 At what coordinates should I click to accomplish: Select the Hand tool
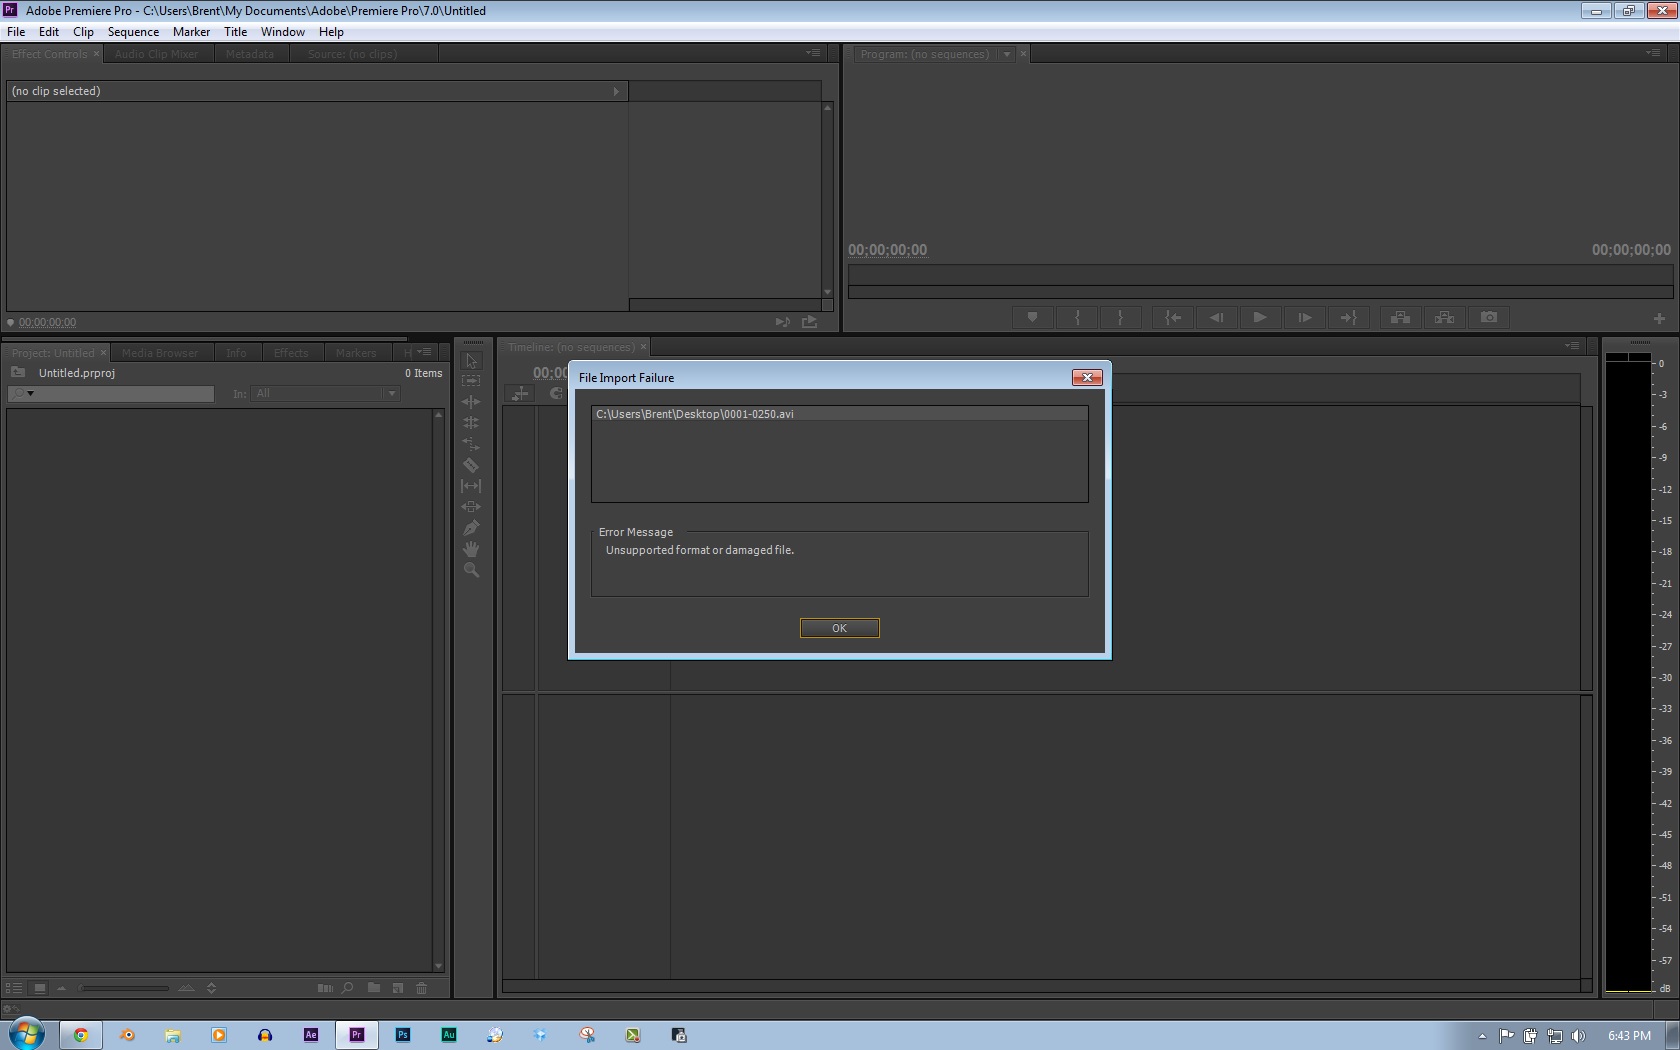point(471,549)
